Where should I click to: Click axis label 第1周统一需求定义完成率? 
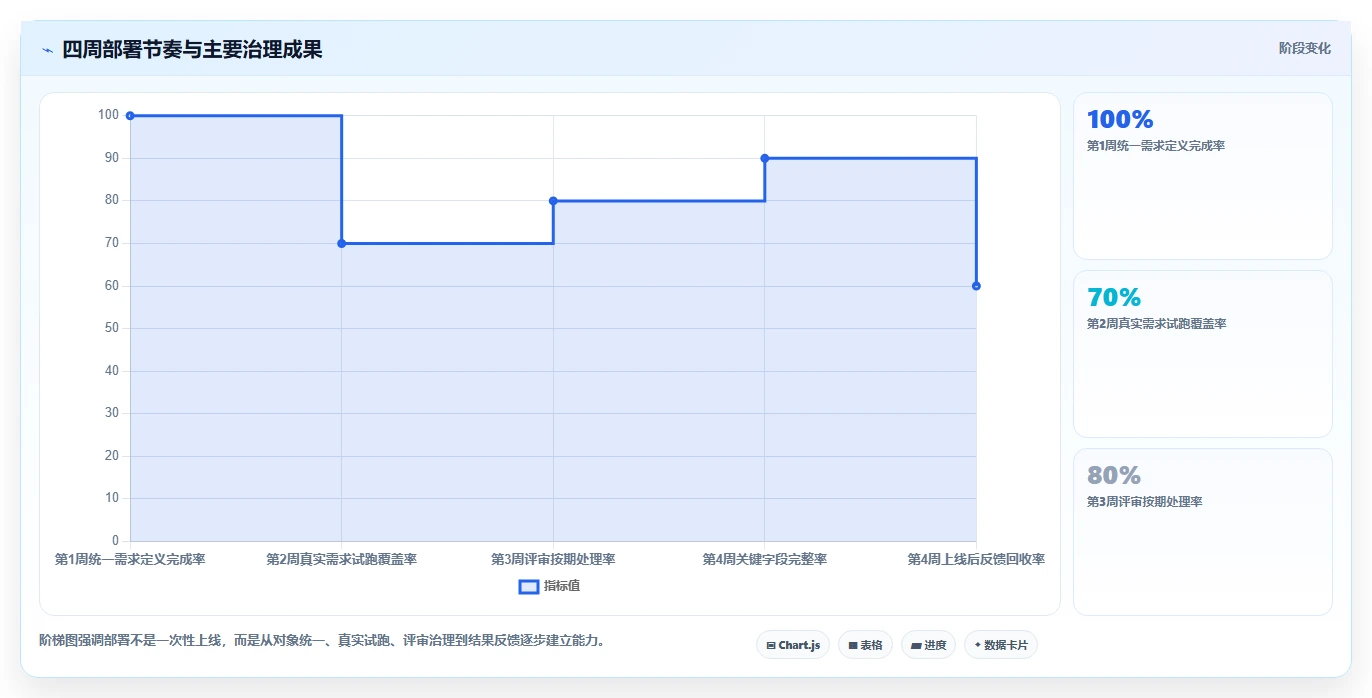[130, 559]
